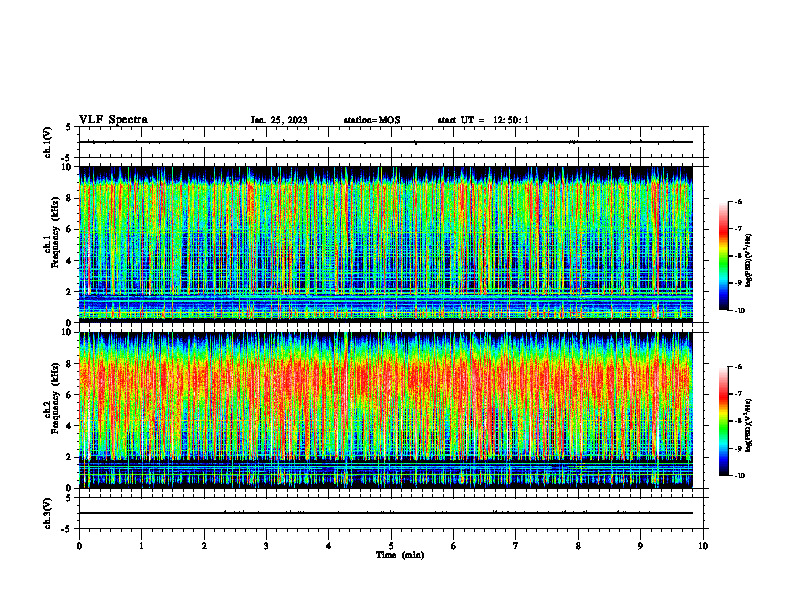Image resolution: width=792 pixels, height=612 pixels.
Task: Select the time-axis tick label "5"
Action: 391,546
